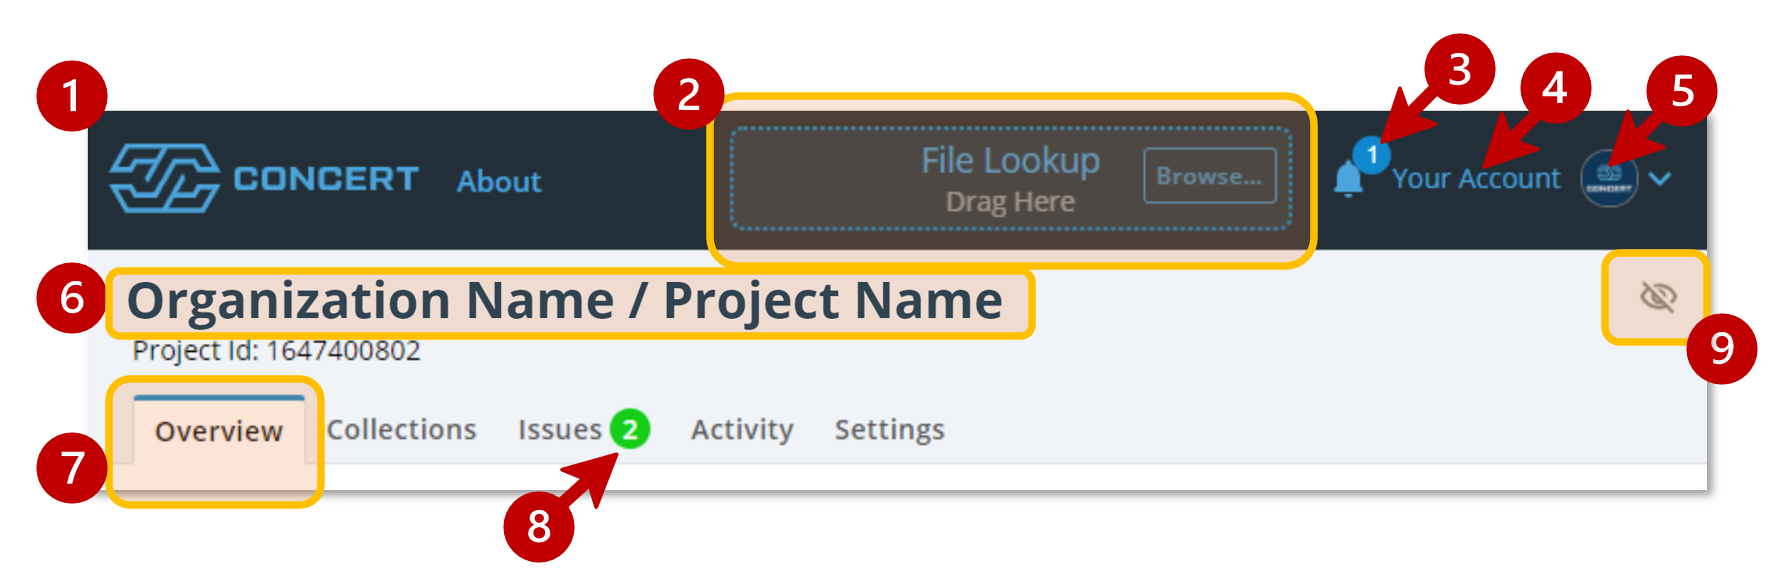Select the Overview tab
Image resolution: width=1779 pixels, height=578 pixels.
click(218, 431)
